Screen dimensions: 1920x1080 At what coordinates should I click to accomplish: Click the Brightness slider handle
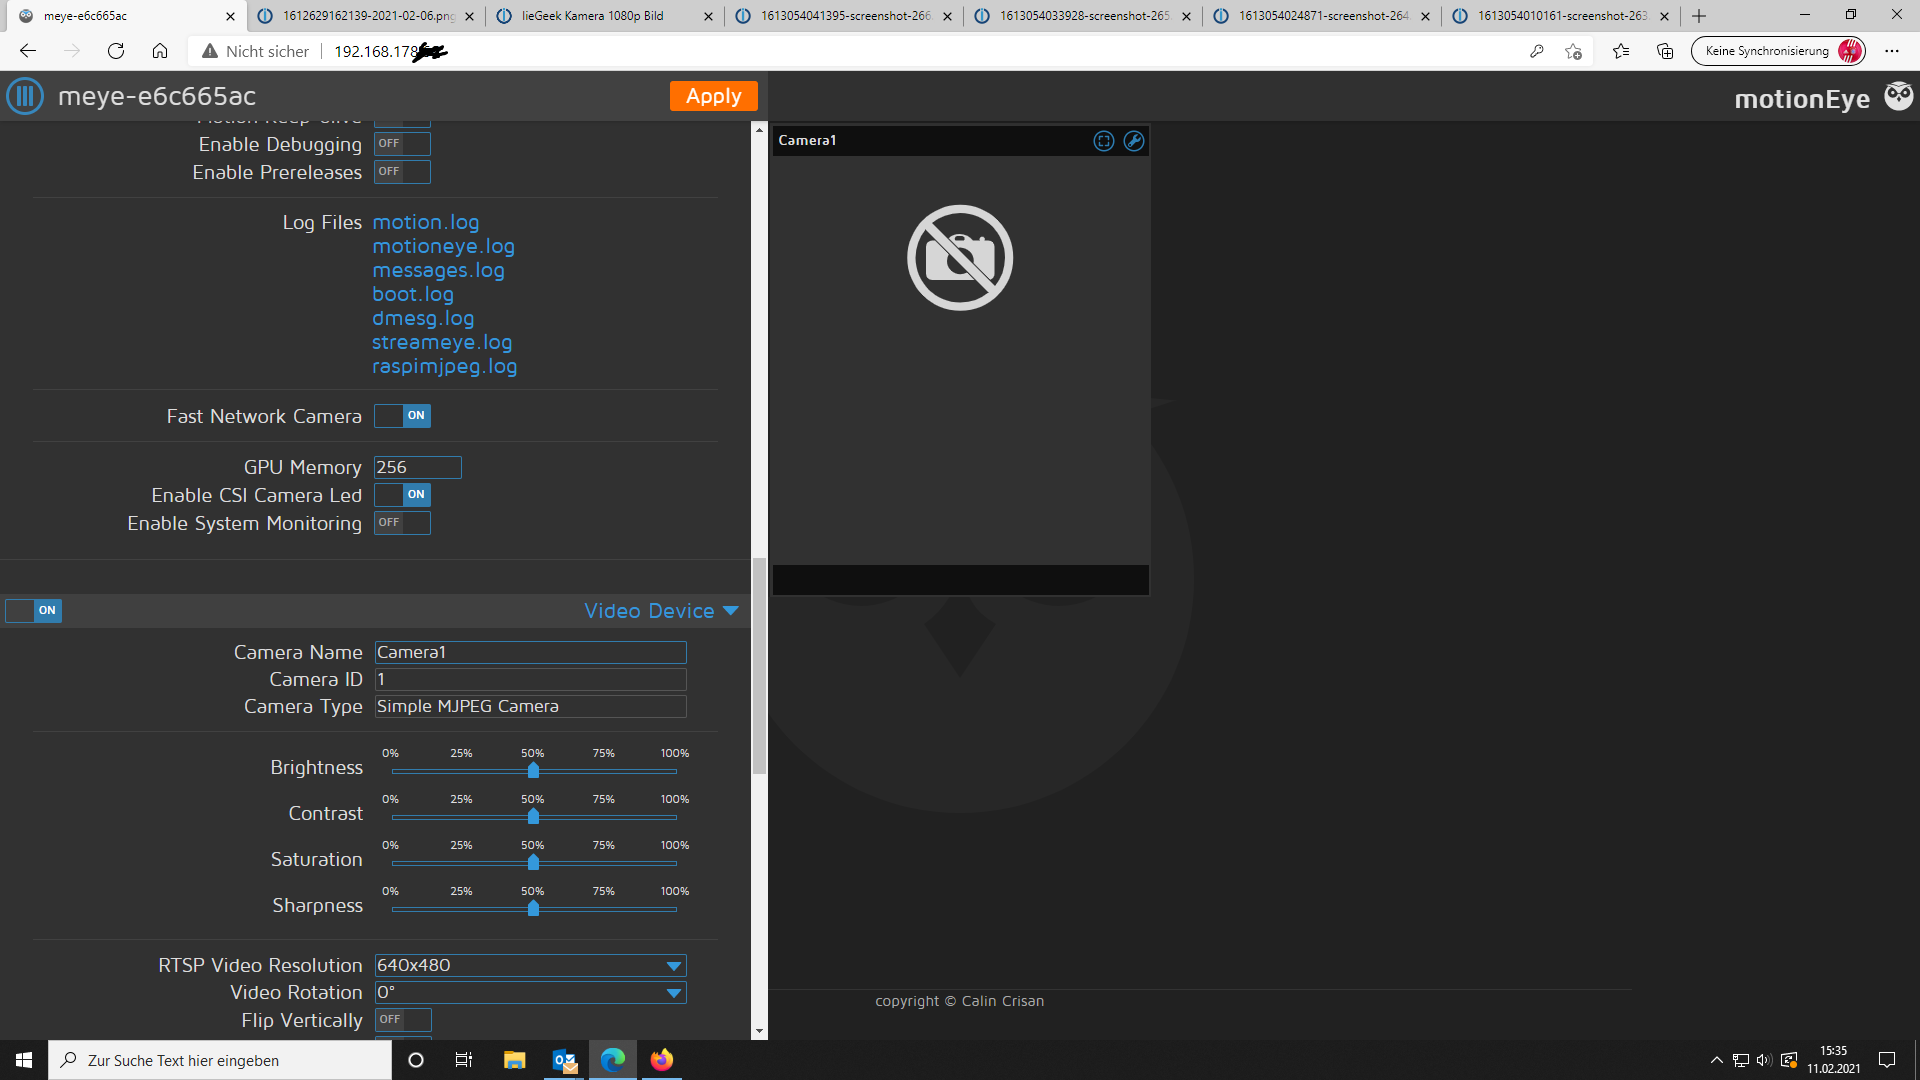[533, 770]
